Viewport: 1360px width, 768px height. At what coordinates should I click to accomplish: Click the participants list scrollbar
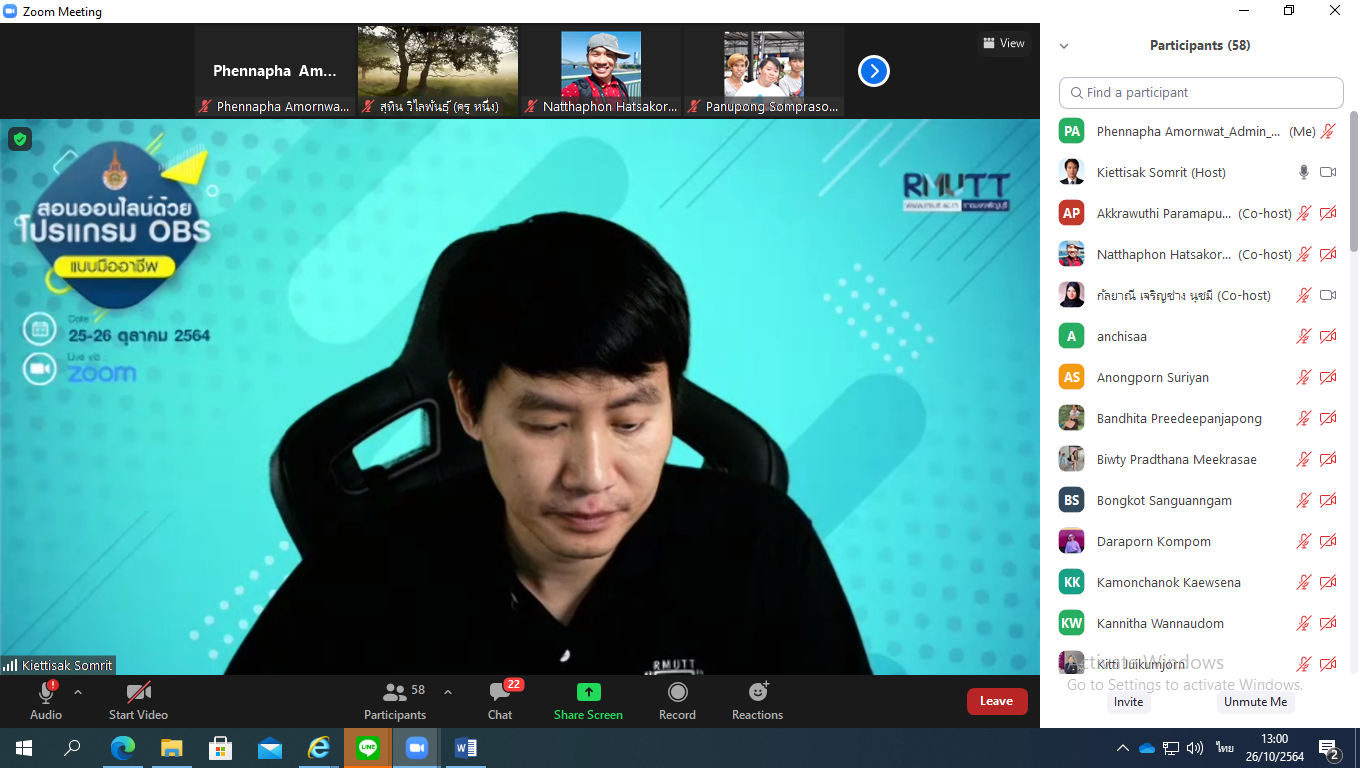pyautogui.click(x=1354, y=183)
